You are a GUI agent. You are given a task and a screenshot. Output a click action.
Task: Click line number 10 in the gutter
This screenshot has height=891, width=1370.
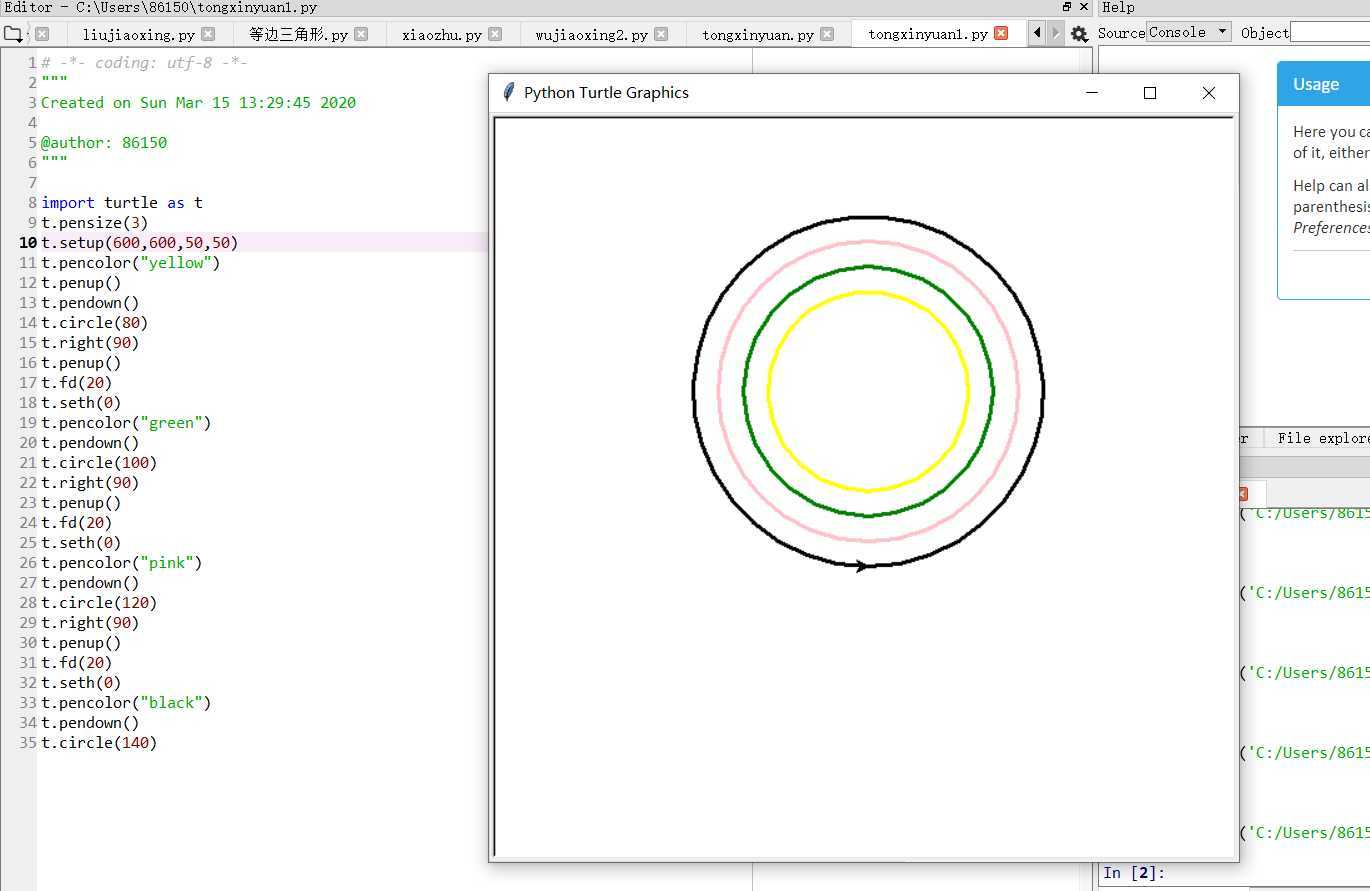[28, 242]
